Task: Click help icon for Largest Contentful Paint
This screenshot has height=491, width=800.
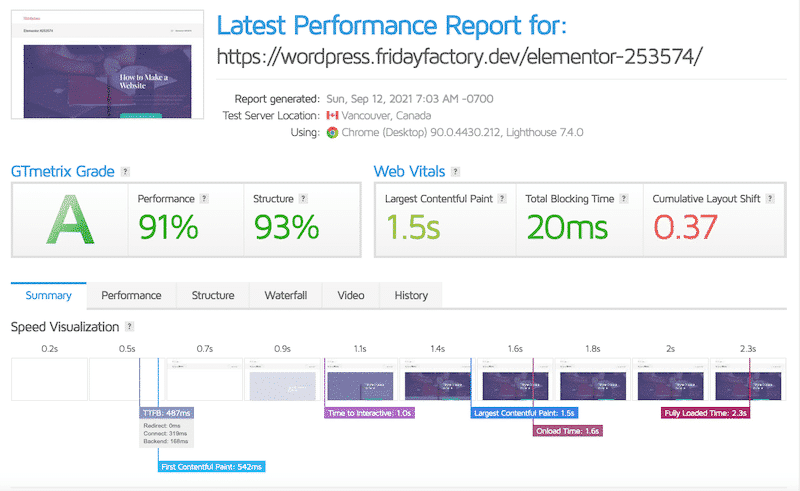Action: click(x=503, y=199)
